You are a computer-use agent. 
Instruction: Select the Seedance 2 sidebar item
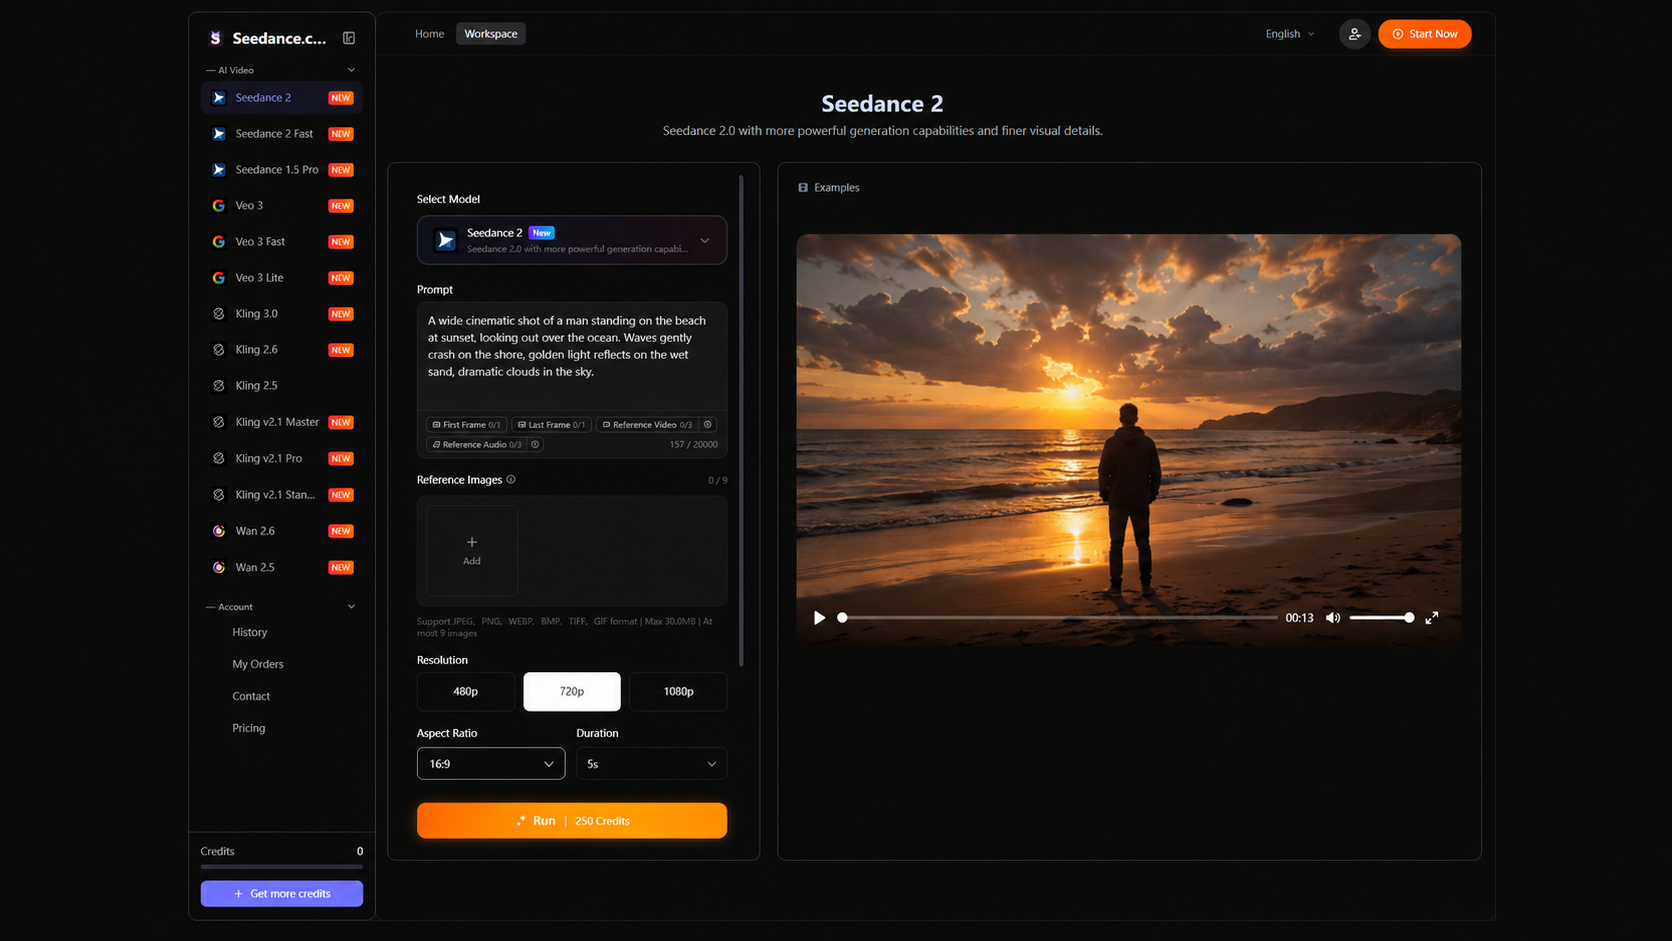(281, 98)
